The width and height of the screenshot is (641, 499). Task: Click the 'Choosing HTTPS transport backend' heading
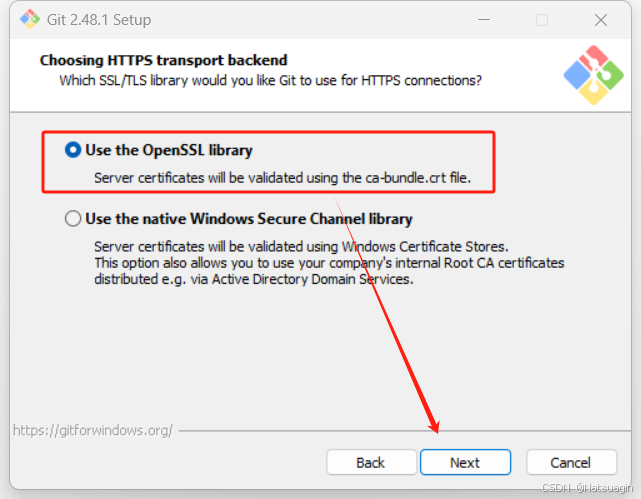164,60
